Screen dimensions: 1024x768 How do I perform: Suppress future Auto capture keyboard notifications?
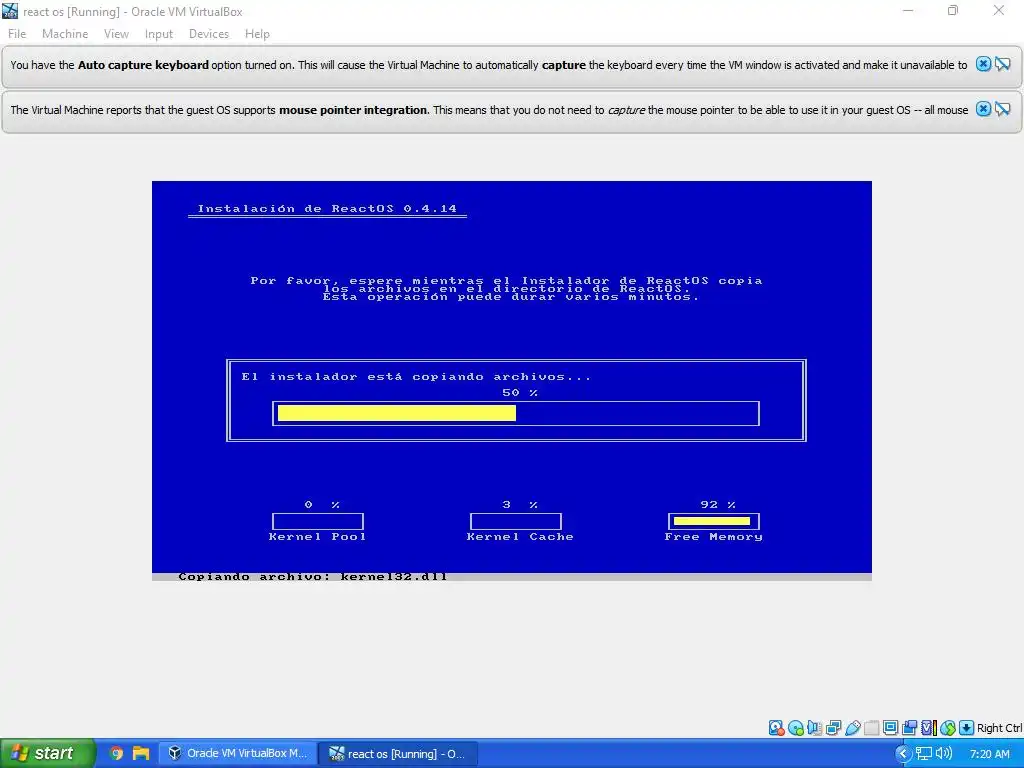click(x=1002, y=64)
